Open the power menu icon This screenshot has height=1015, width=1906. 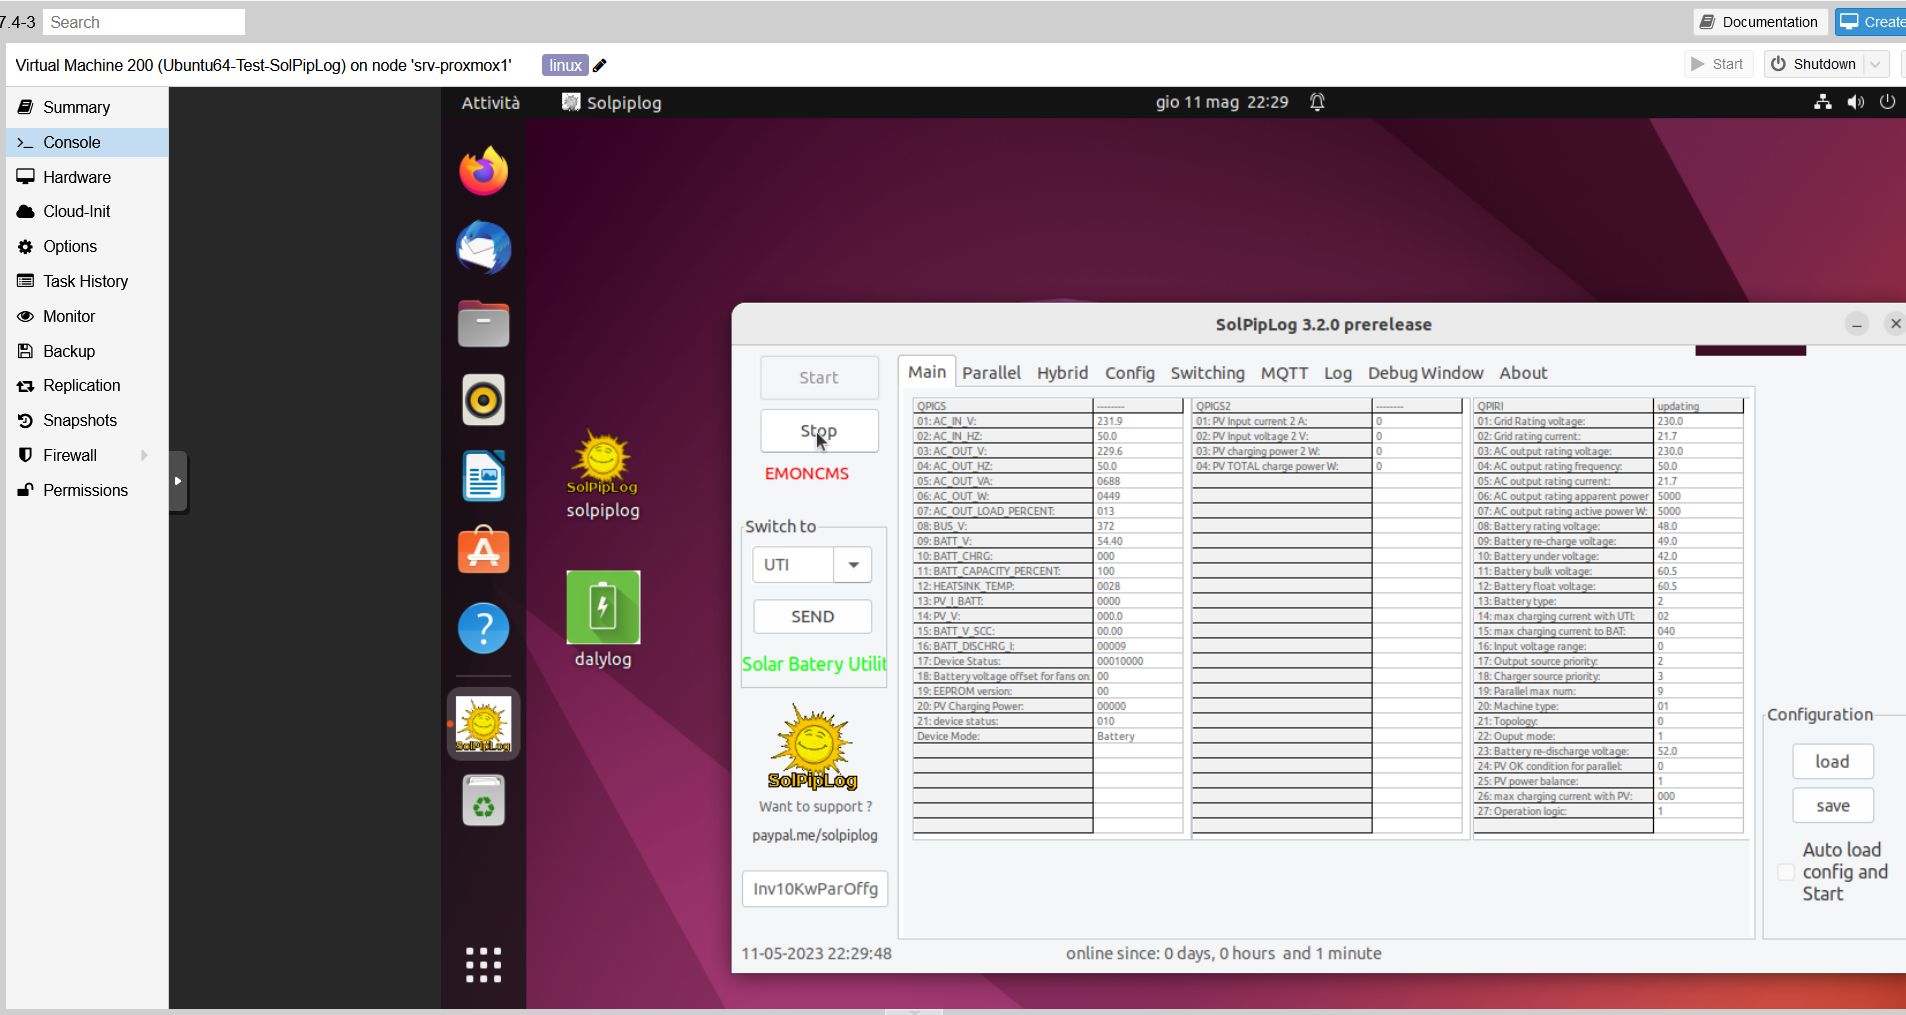click(1887, 102)
